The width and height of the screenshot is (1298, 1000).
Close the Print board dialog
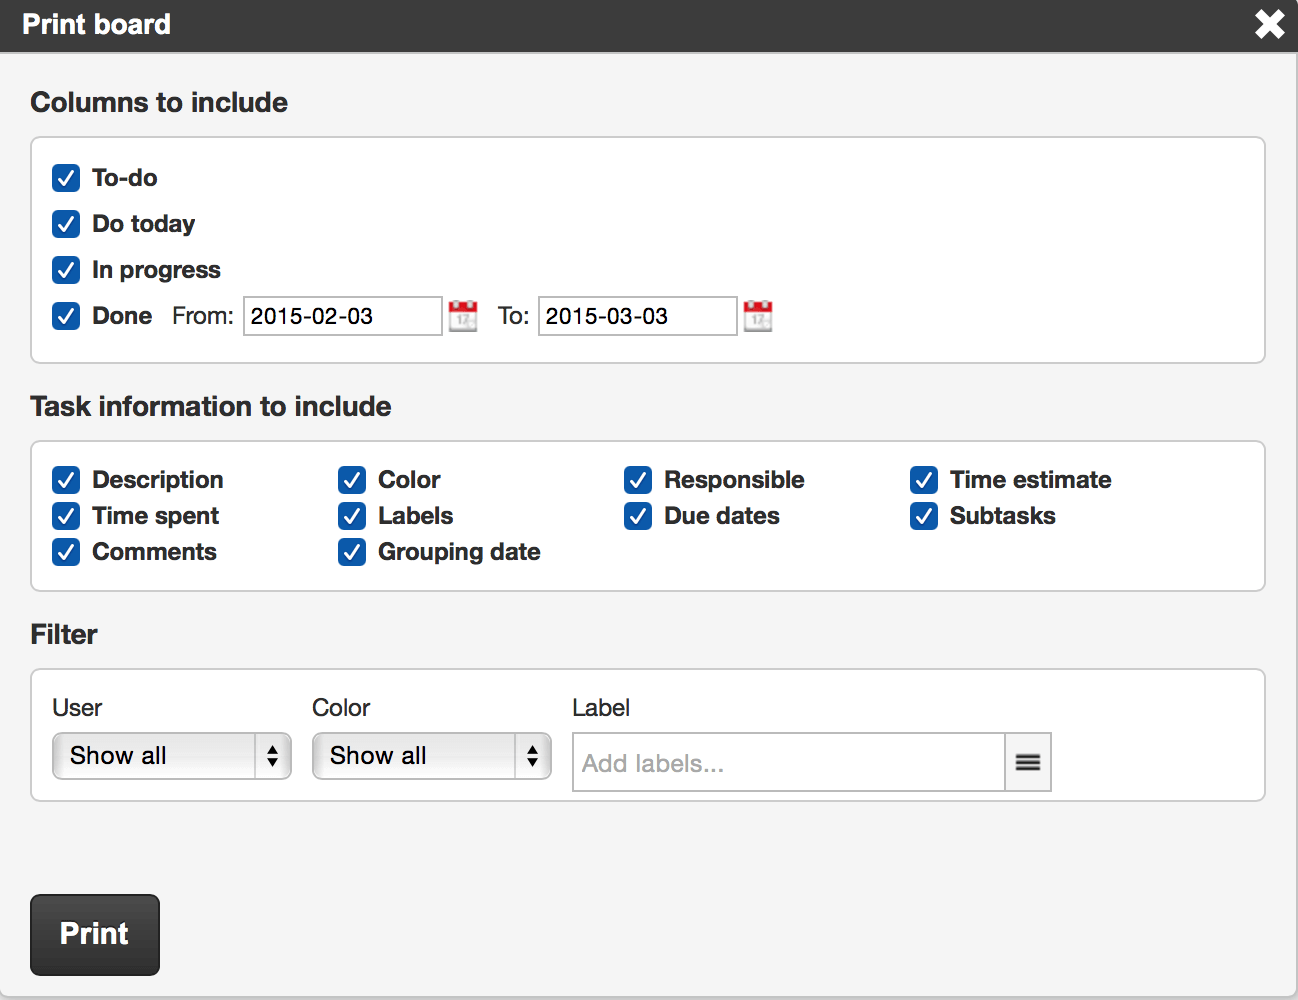coord(1270,24)
